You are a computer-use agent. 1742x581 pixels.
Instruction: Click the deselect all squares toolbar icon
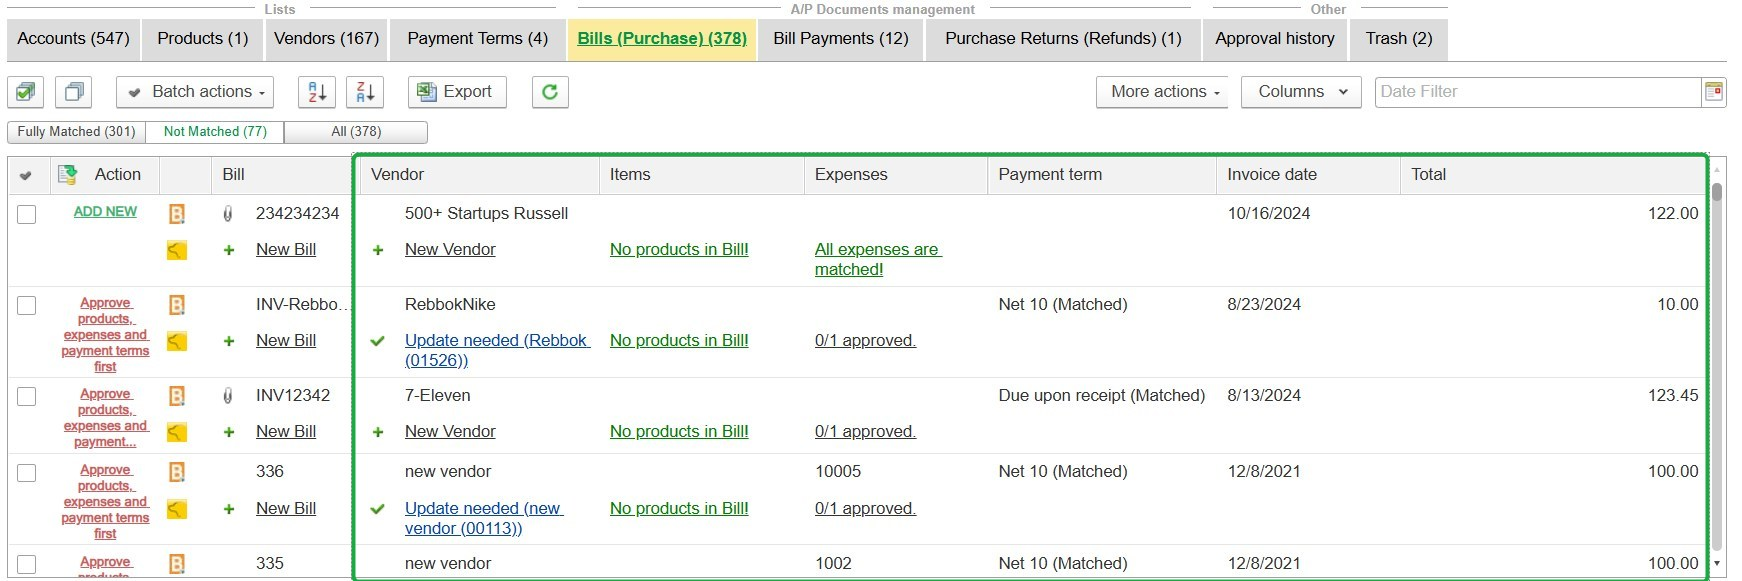point(73,92)
